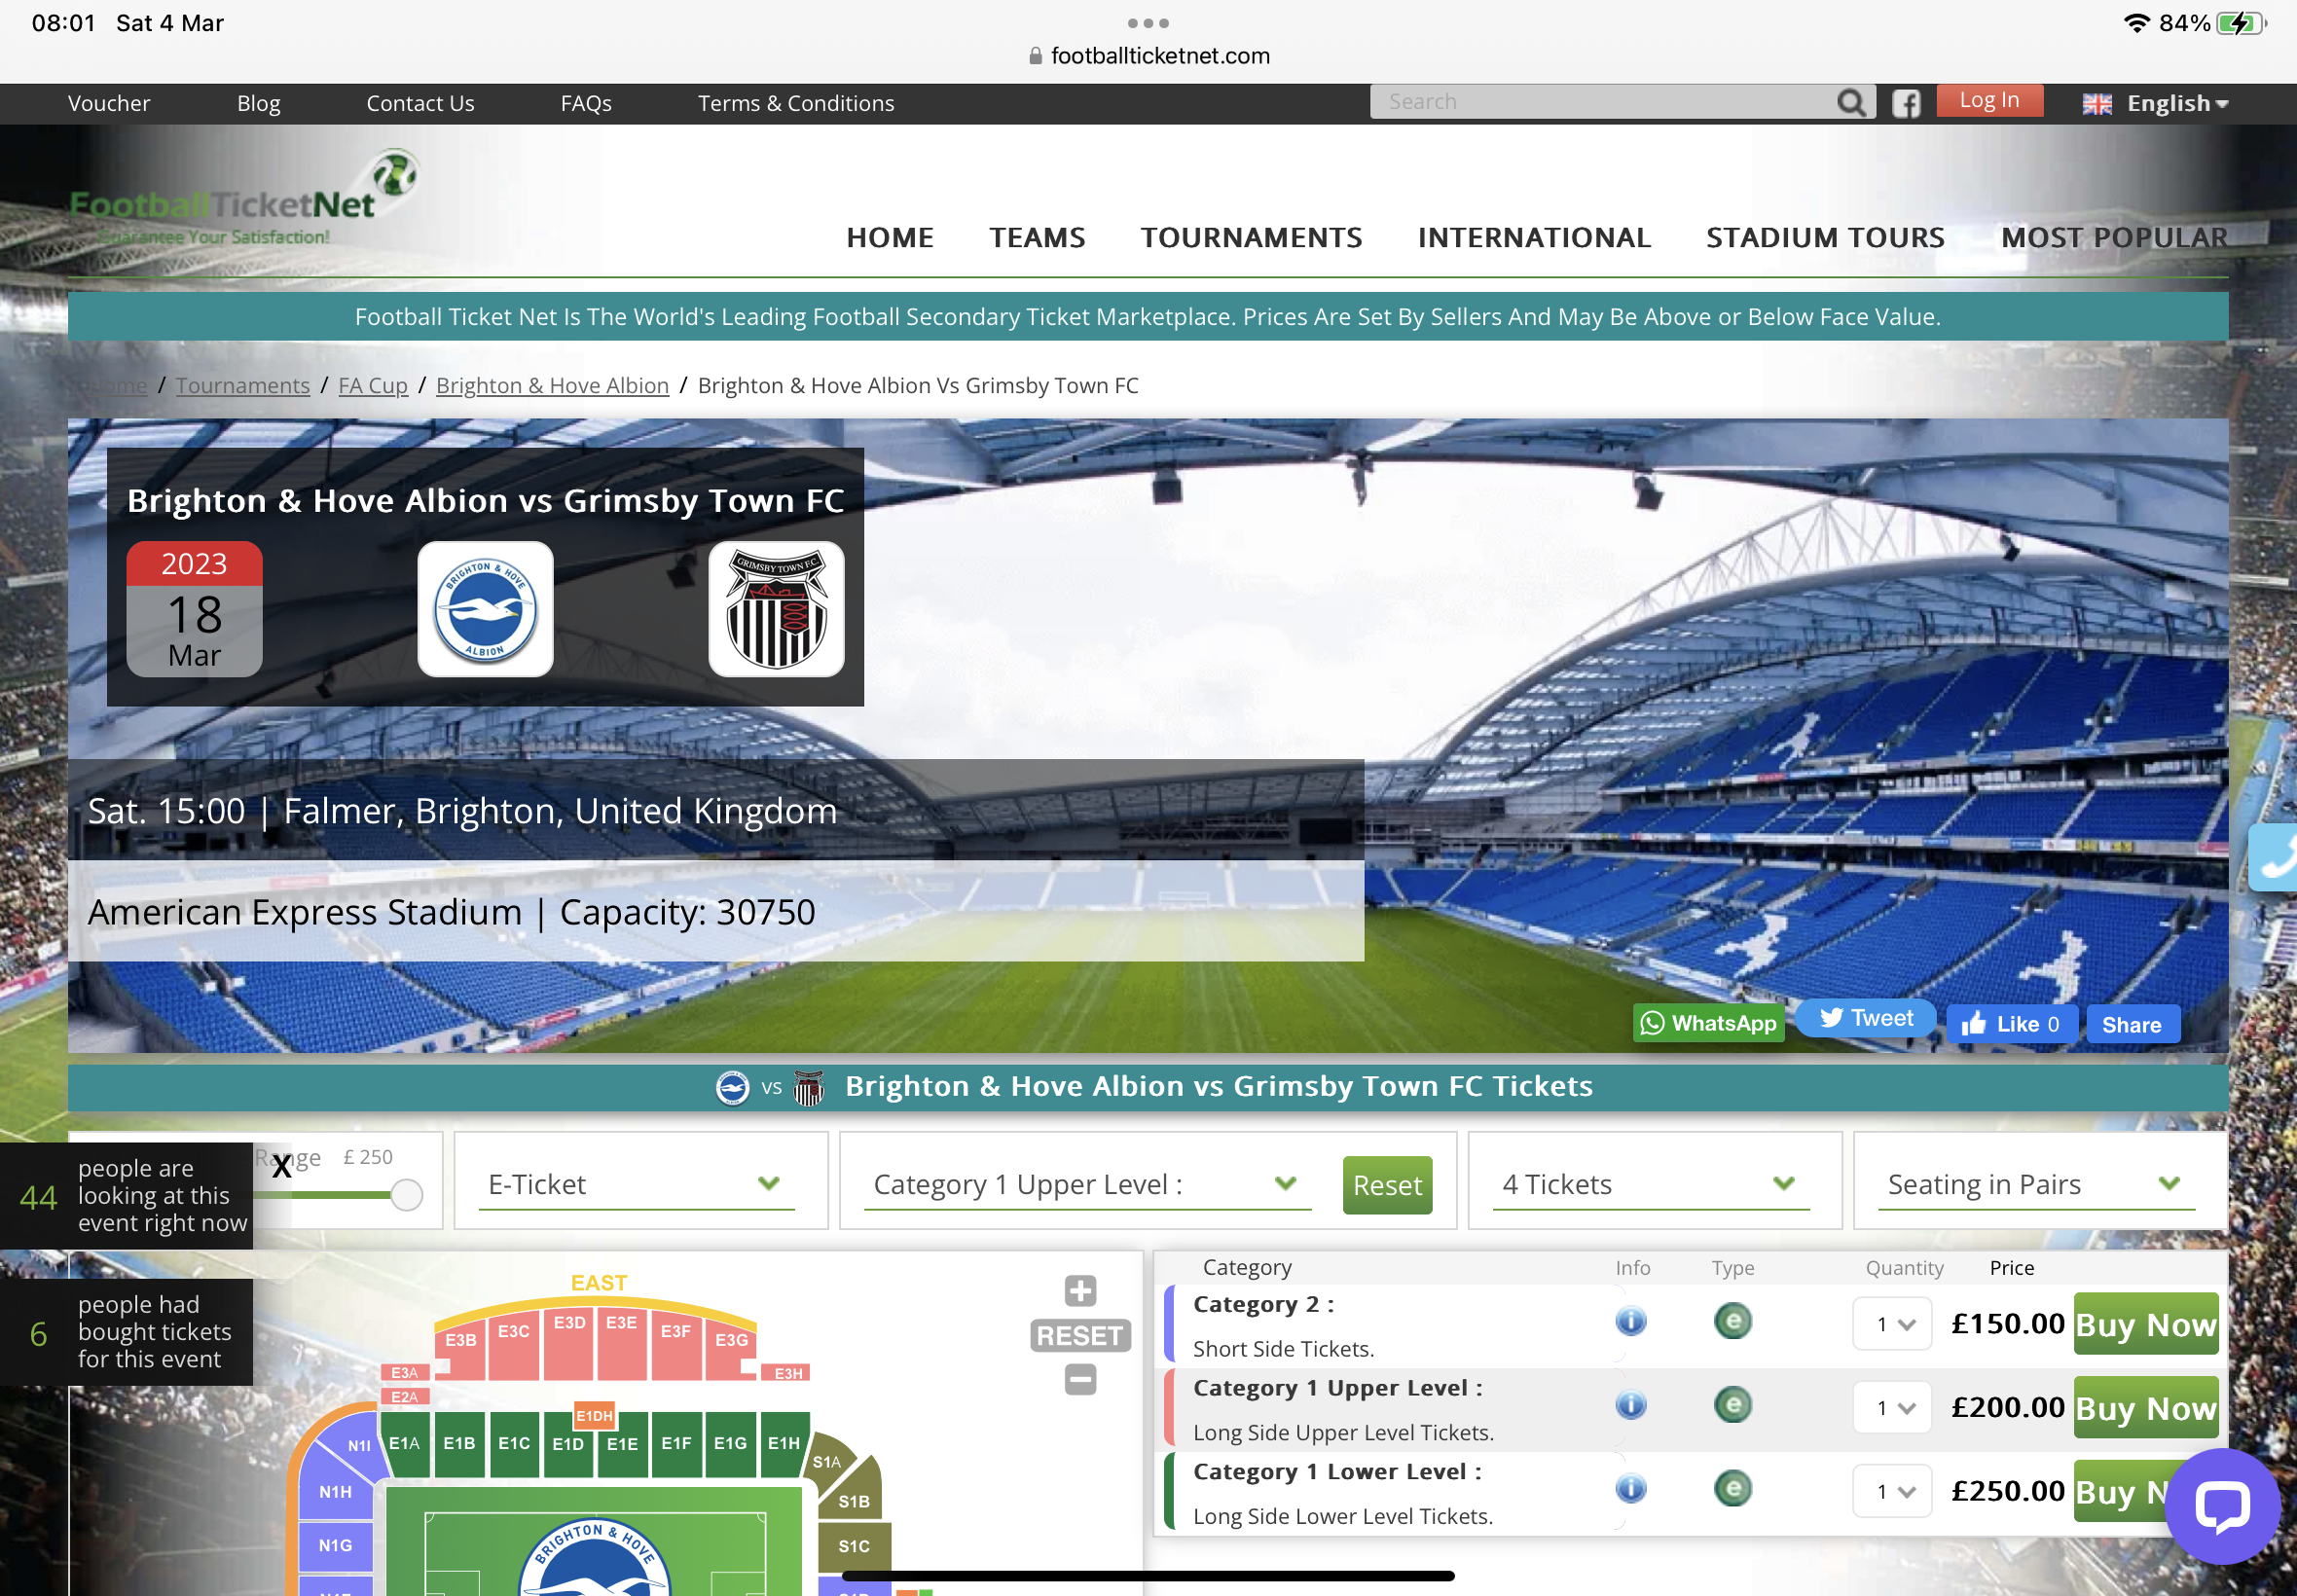Click the Brighton & Hove Albion crest
2297x1596 pixels.
pos(485,609)
